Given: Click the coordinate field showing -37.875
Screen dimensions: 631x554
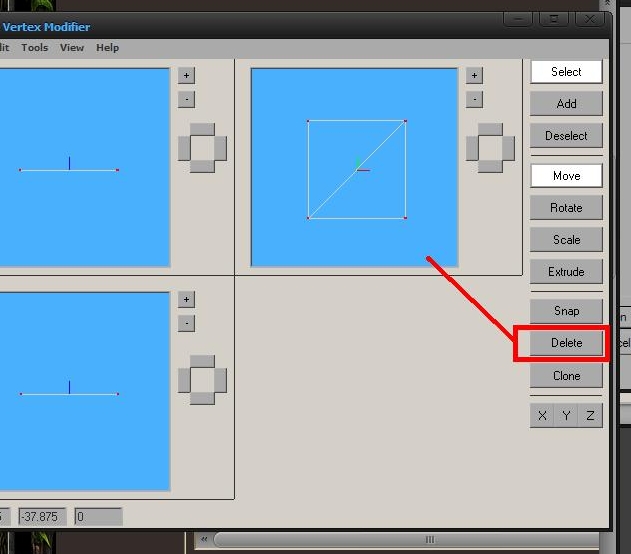Looking at the screenshot, I should coord(42,517).
